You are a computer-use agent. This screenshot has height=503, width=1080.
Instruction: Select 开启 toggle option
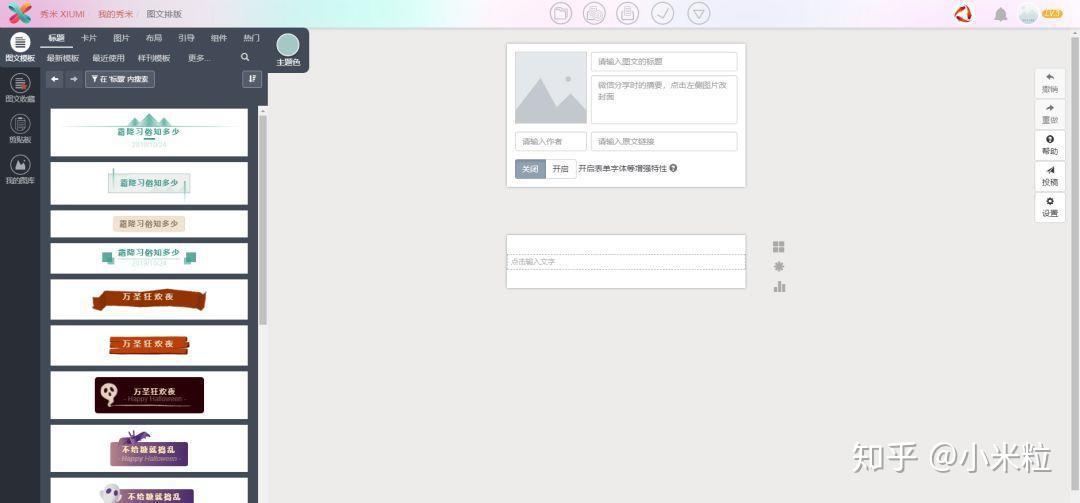(561, 169)
